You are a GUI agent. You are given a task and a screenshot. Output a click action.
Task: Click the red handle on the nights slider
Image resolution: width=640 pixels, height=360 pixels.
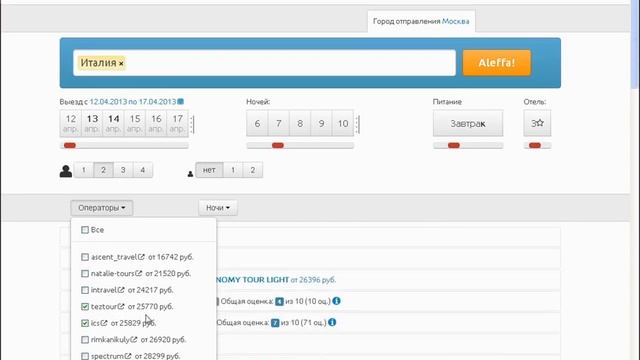coord(278,145)
